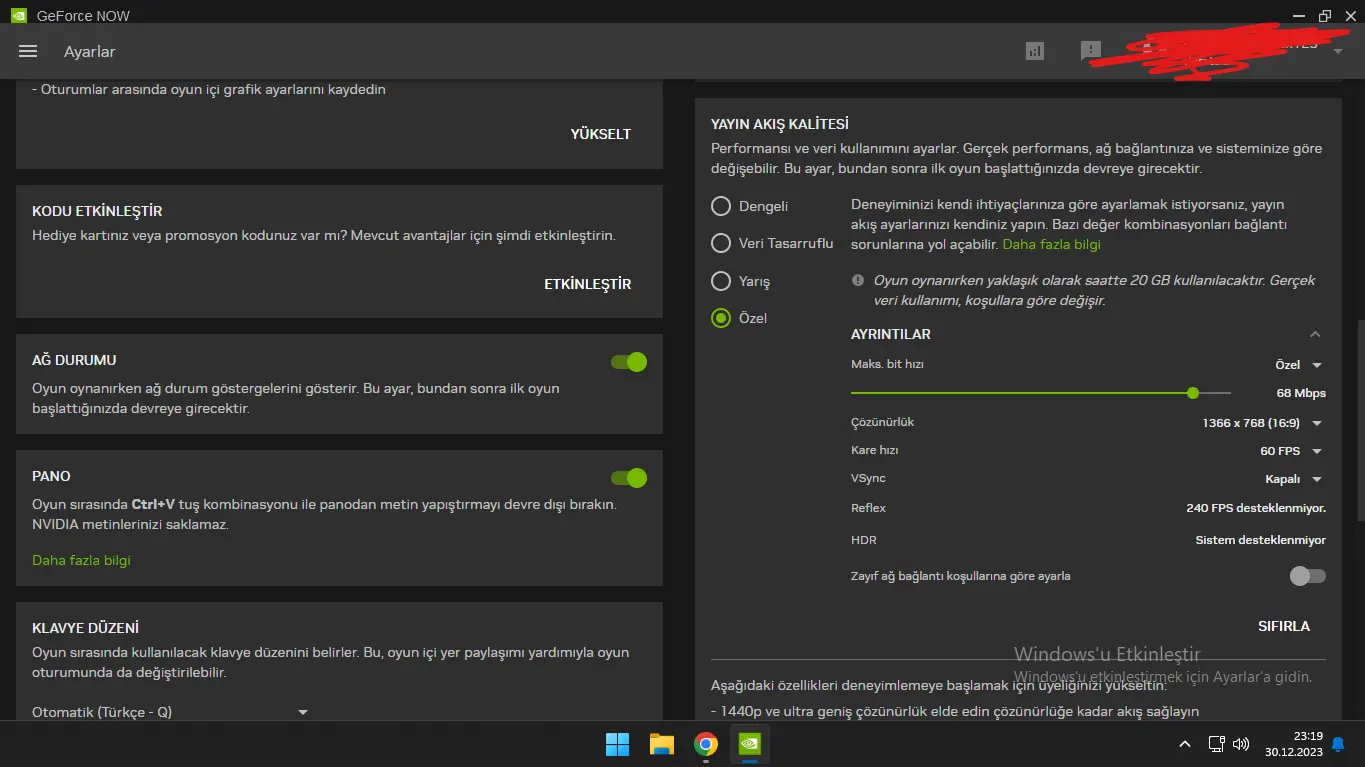
Task: Click the ETKİNLEŞTİR button
Action: (x=588, y=284)
